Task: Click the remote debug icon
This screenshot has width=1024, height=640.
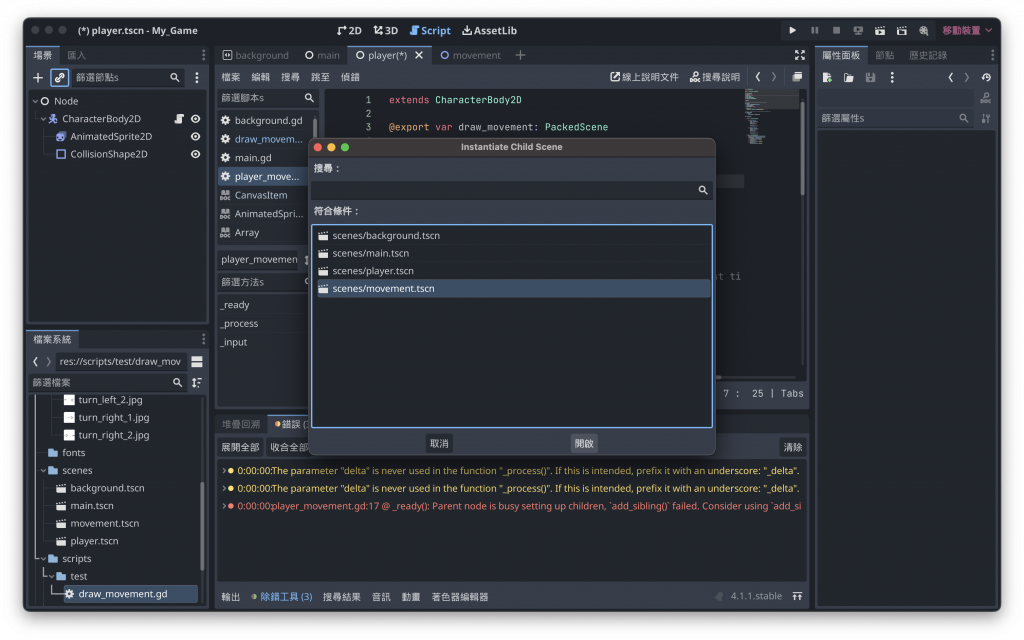Action: click(x=858, y=30)
